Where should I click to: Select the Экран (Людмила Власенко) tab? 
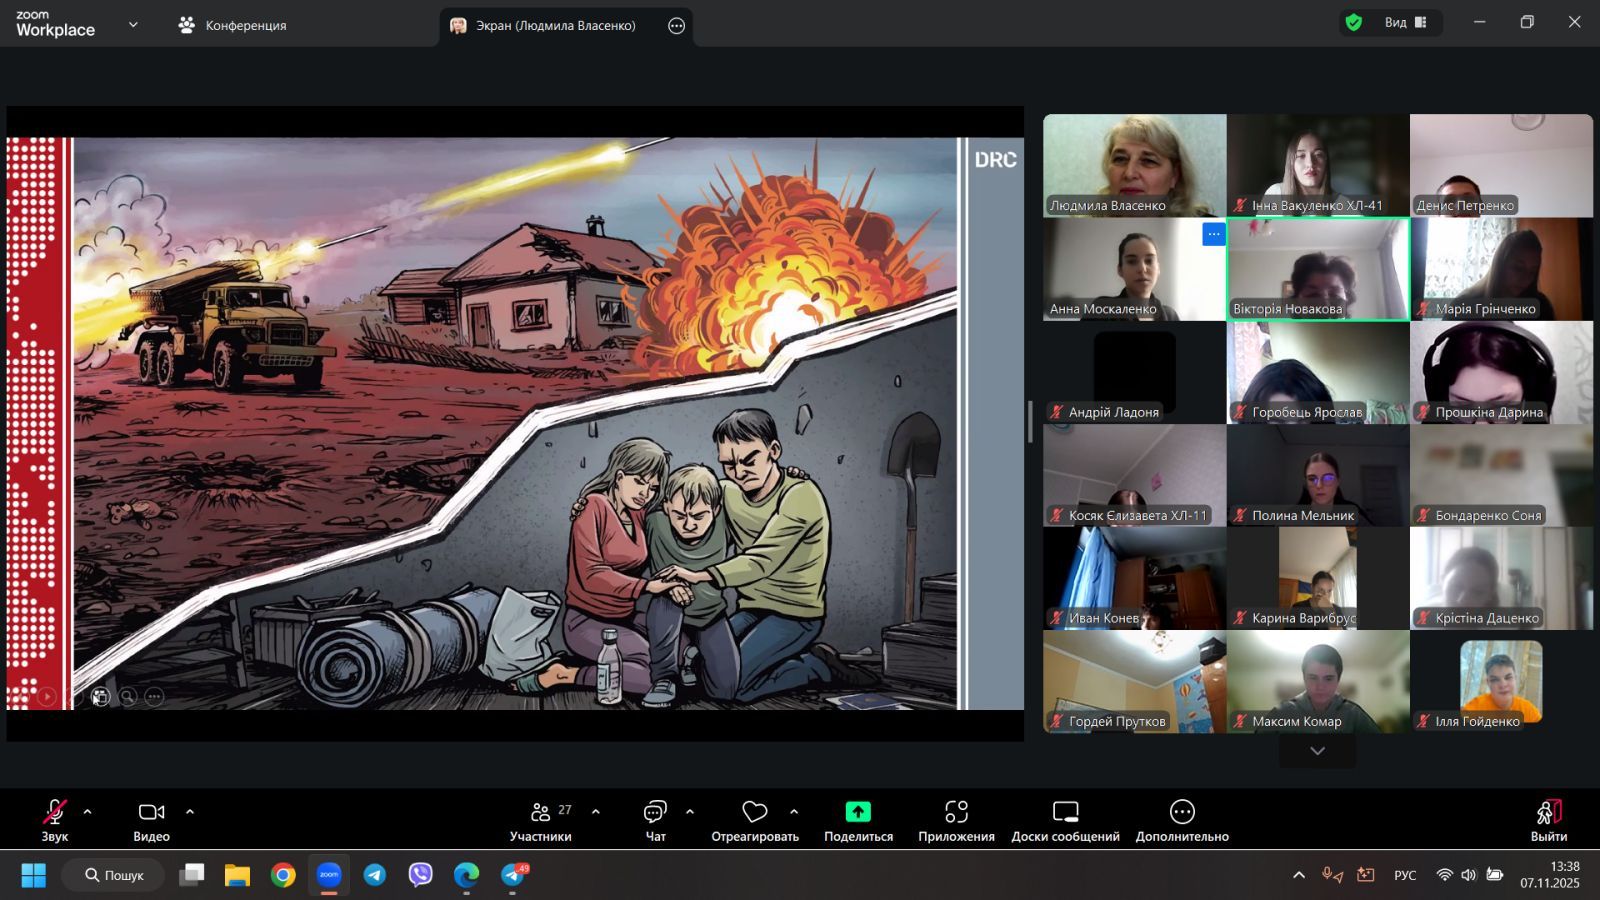pyautogui.click(x=555, y=26)
